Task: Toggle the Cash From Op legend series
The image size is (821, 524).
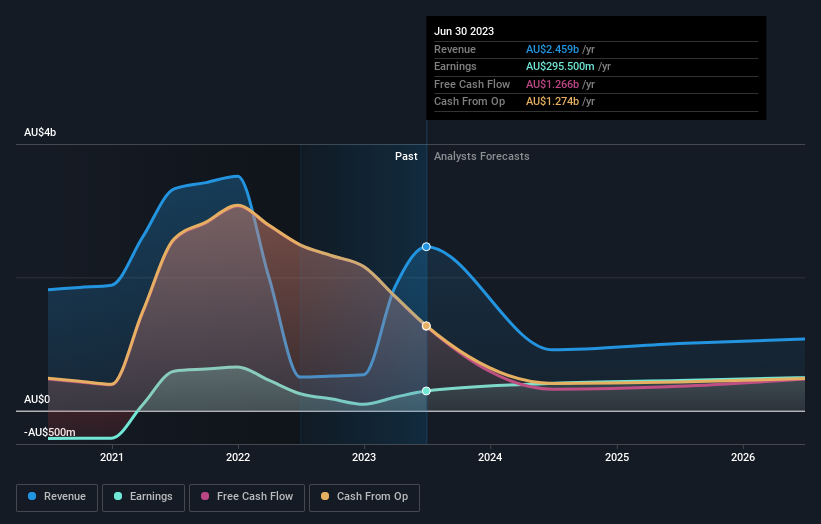Action: click(364, 497)
